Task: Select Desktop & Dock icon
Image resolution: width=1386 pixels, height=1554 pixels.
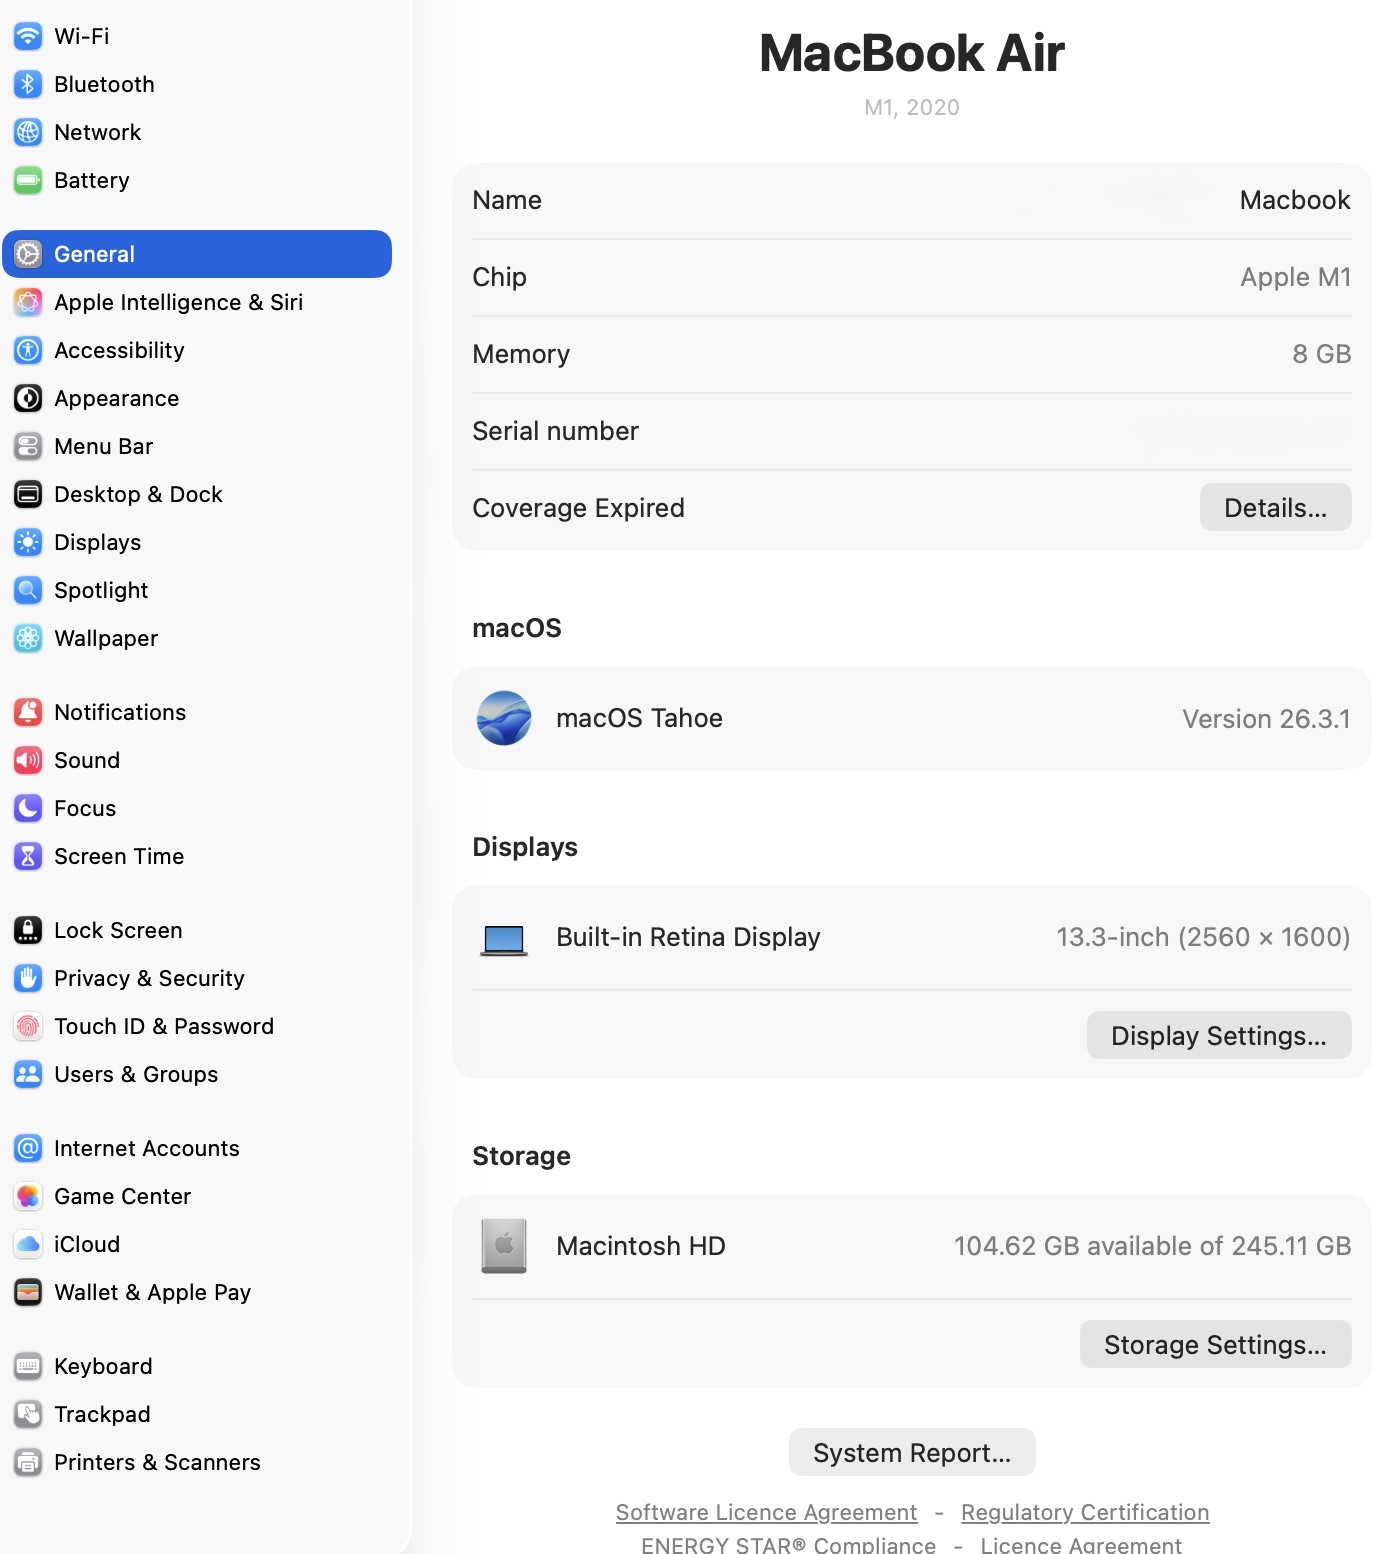Action: pos(28,494)
